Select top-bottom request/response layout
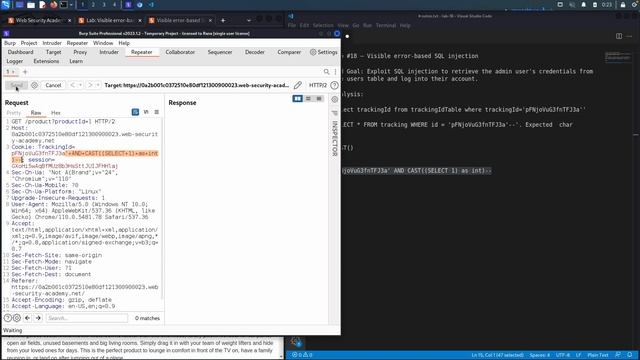The width and height of the screenshot is (640, 360). point(308,98)
